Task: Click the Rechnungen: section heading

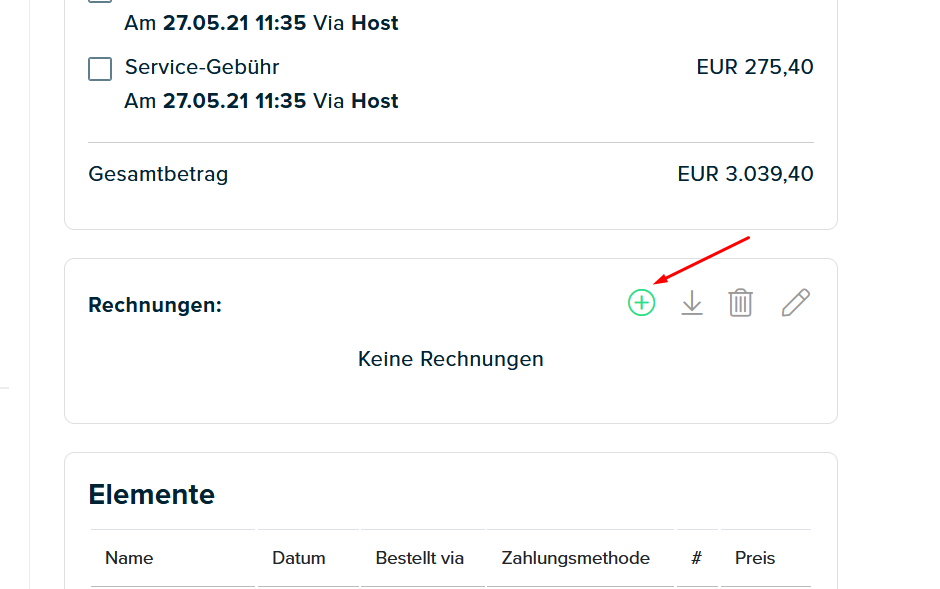Action: [x=155, y=305]
